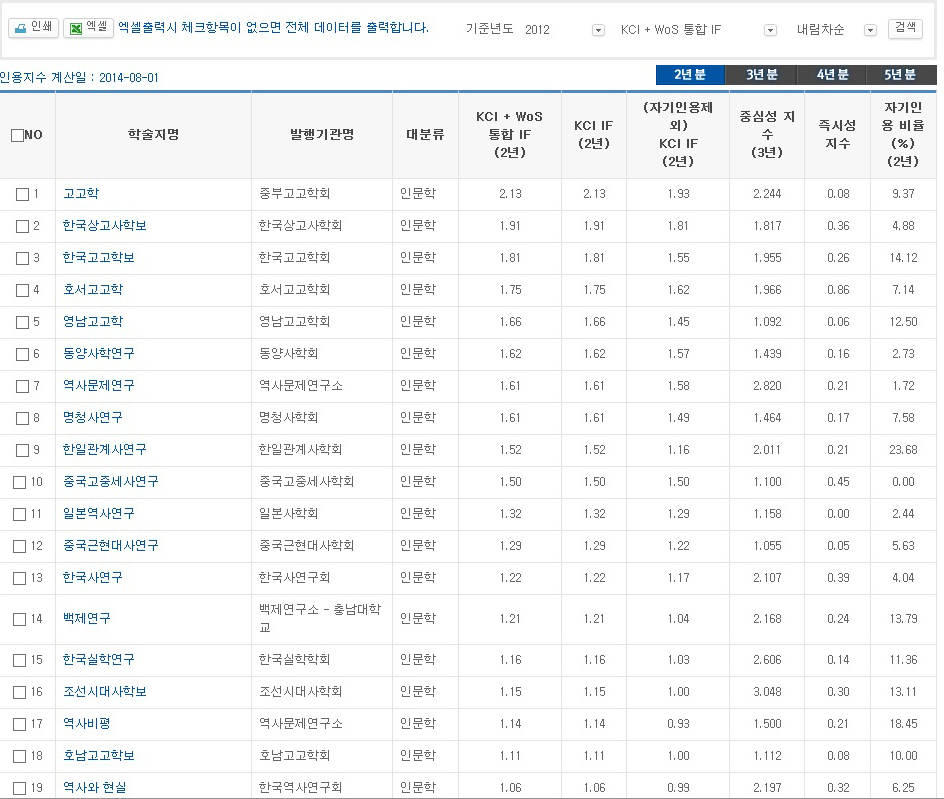
Task: Switch to the 5년분 tab
Action: click(x=901, y=75)
